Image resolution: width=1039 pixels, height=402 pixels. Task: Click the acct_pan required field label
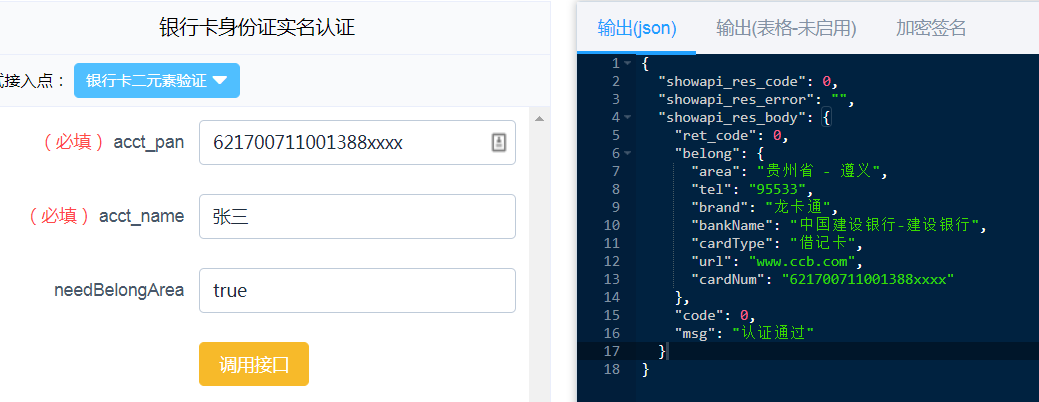(111, 142)
